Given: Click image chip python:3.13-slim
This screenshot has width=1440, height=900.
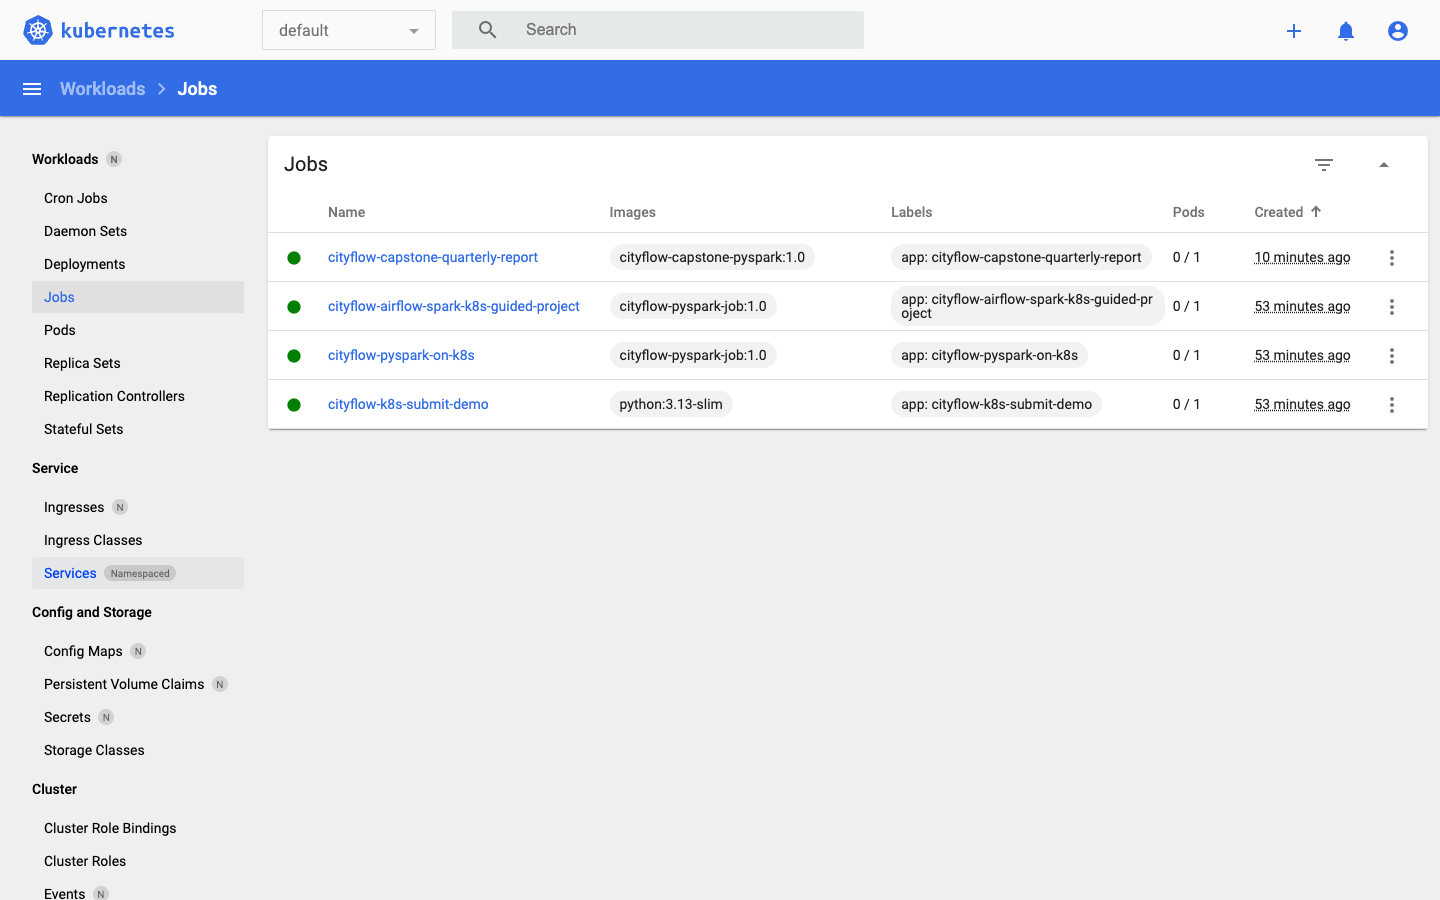Looking at the screenshot, I should tap(671, 404).
